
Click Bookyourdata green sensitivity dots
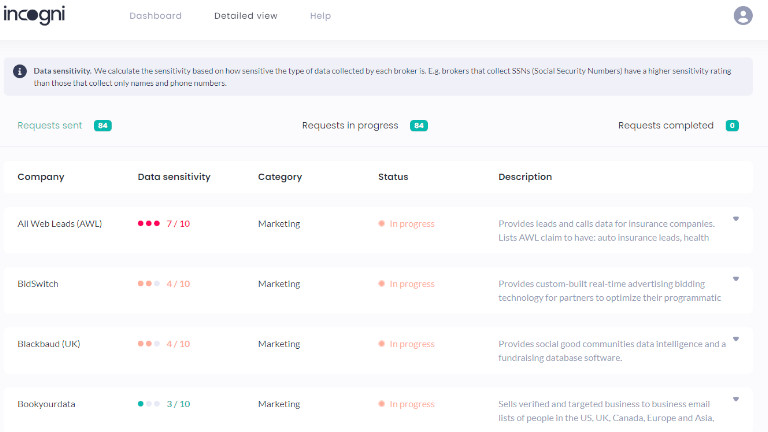[x=148, y=404]
